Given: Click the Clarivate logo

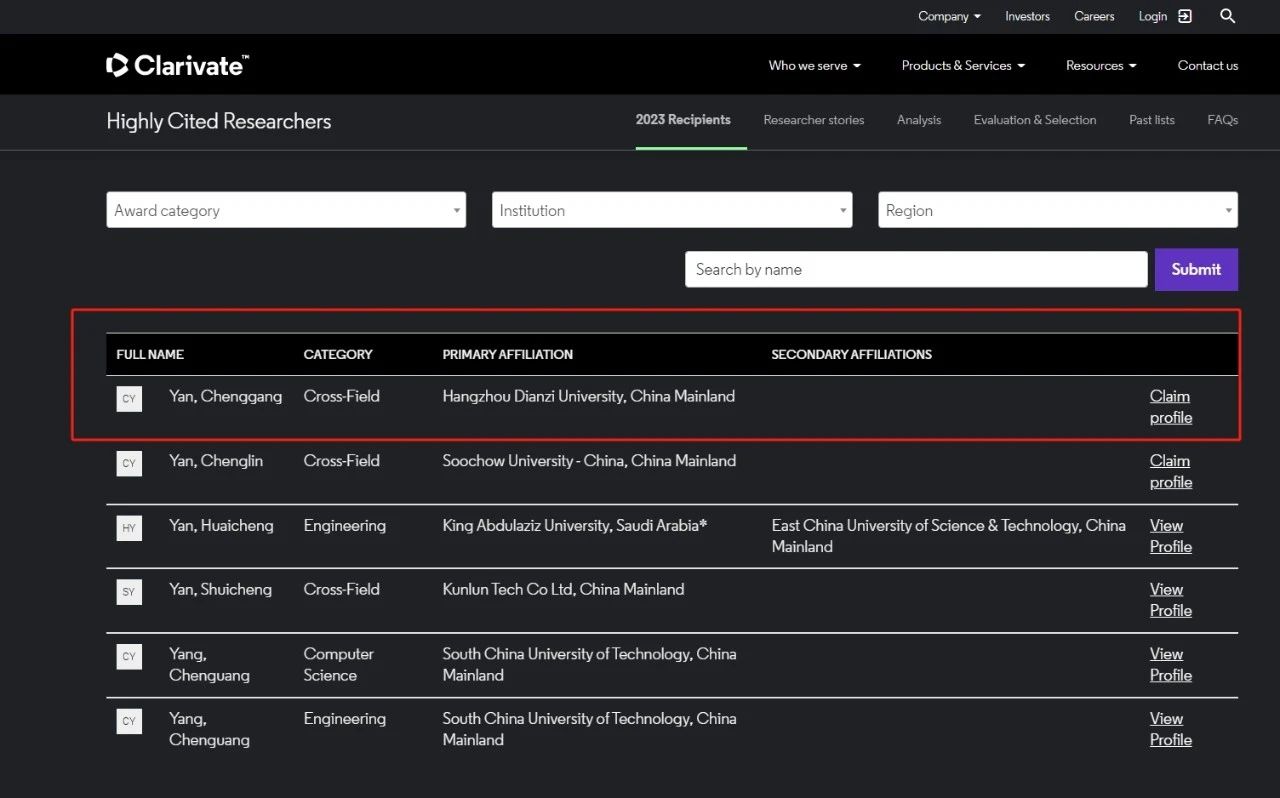Looking at the screenshot, I should [x=177, y=65].
